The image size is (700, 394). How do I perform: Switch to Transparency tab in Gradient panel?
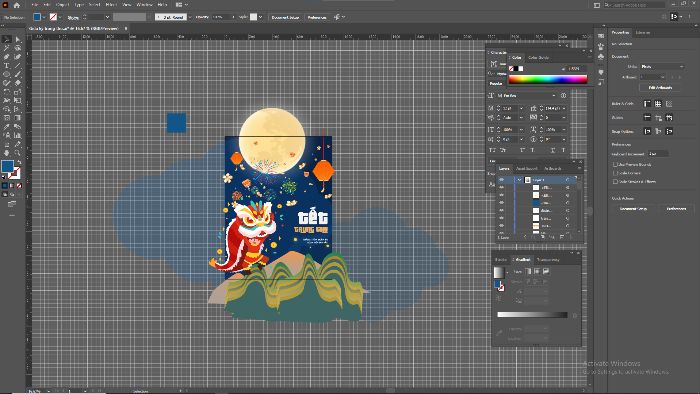pos(548,260)
